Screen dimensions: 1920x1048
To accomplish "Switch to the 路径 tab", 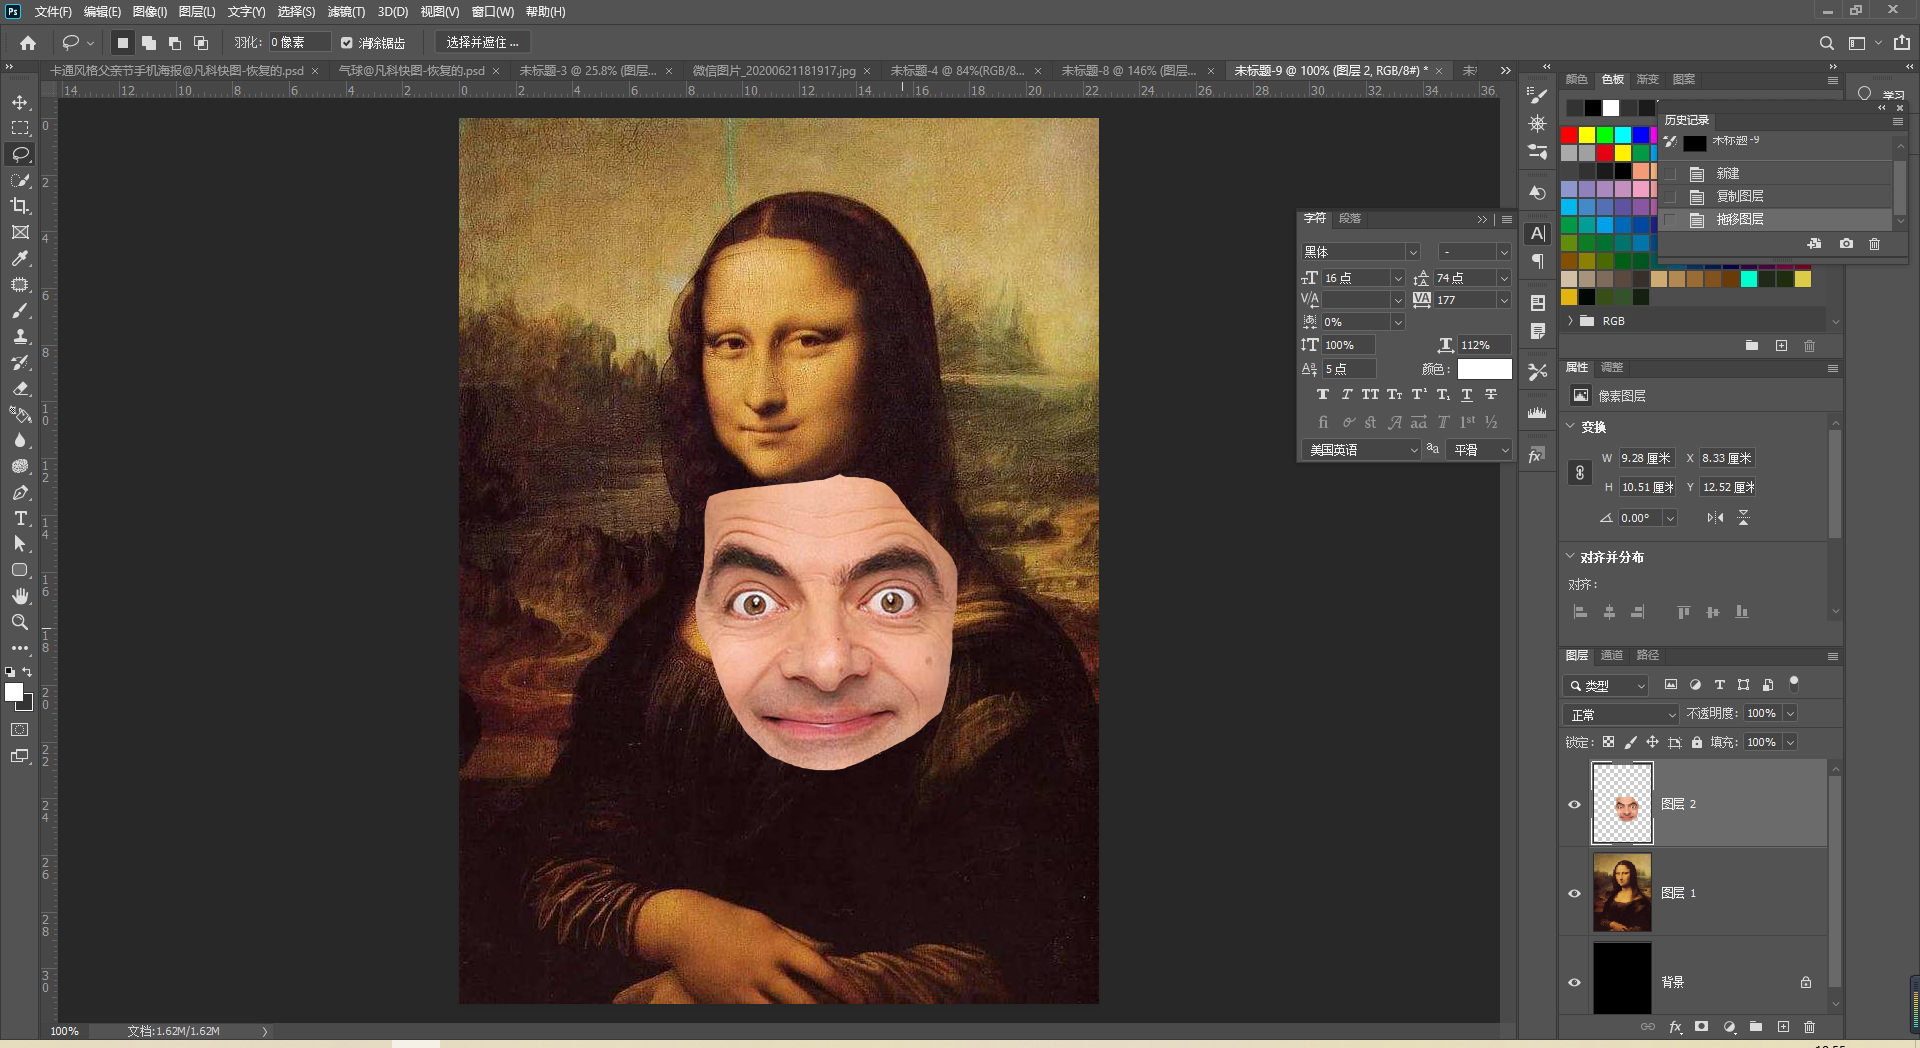I will tap(1648, 656).
